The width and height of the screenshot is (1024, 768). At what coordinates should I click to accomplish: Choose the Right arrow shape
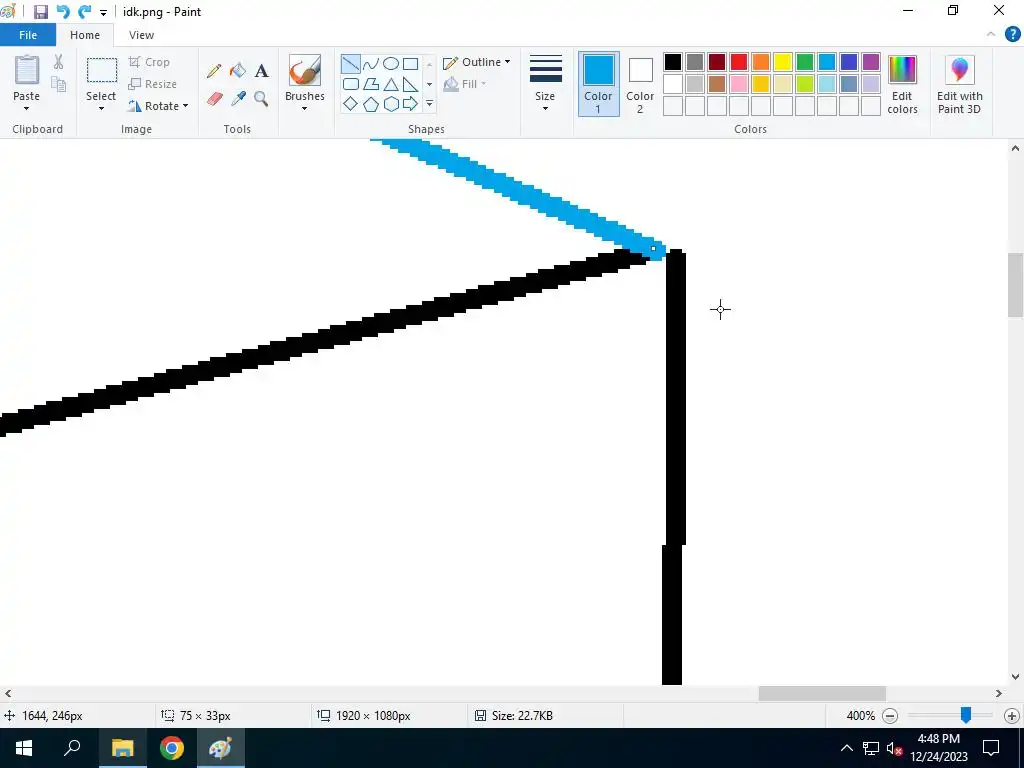pyautogui.click(x=410, y=104)
